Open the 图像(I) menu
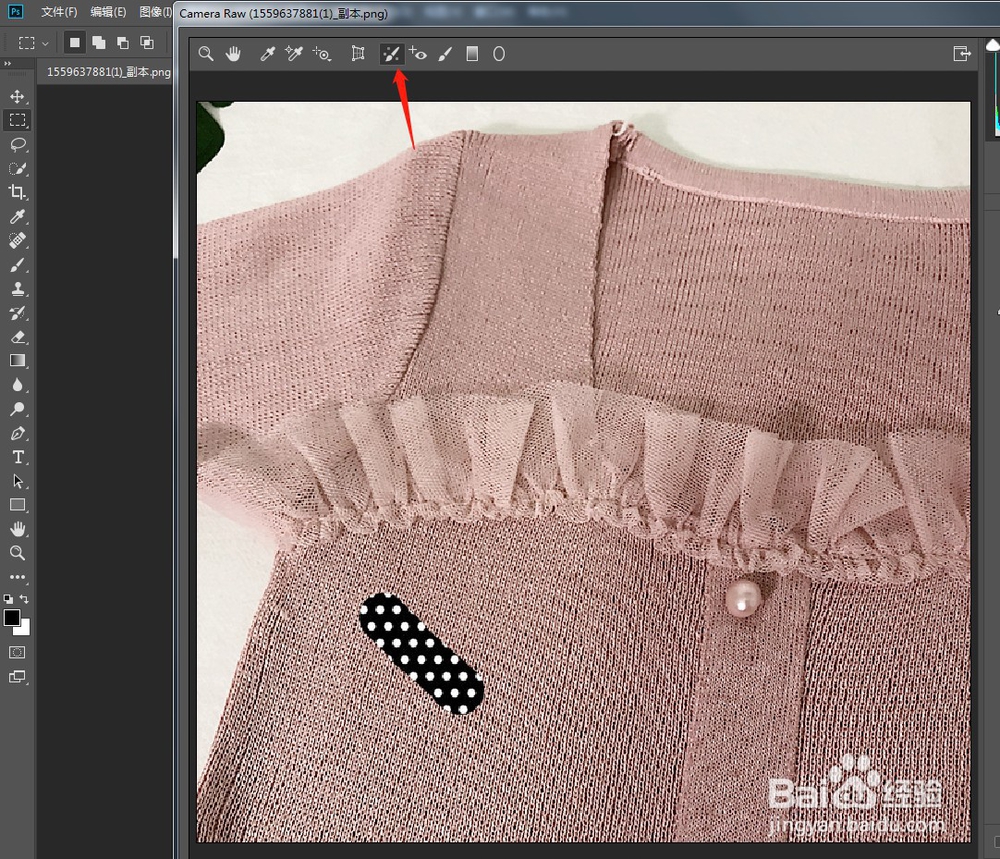The width and height of the screenshot is (1000, 859). click(x=155, y=12)
